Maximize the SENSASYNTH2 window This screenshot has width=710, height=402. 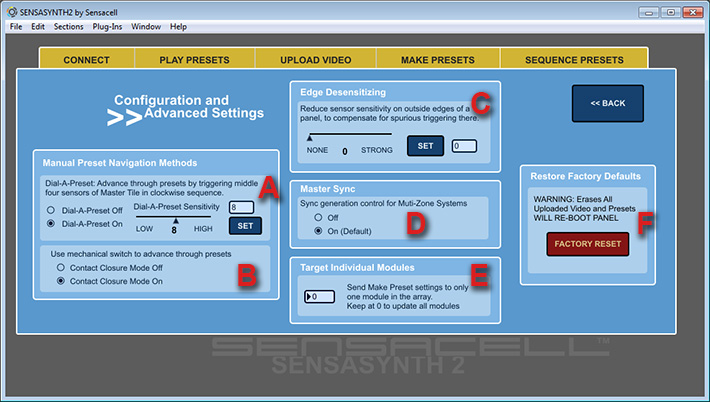coord(671,12)
